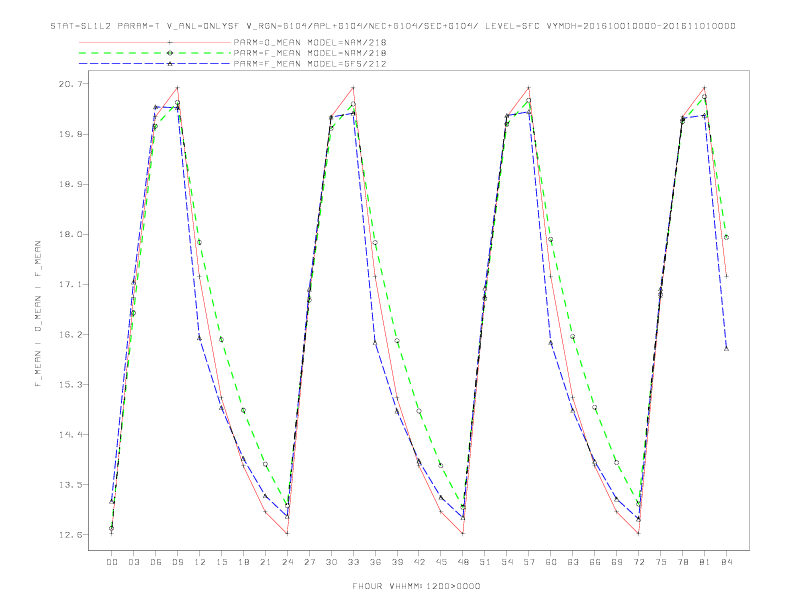Click x-axis tick label 69
This screenshot has height=612, width=792.
click(617, 562)
